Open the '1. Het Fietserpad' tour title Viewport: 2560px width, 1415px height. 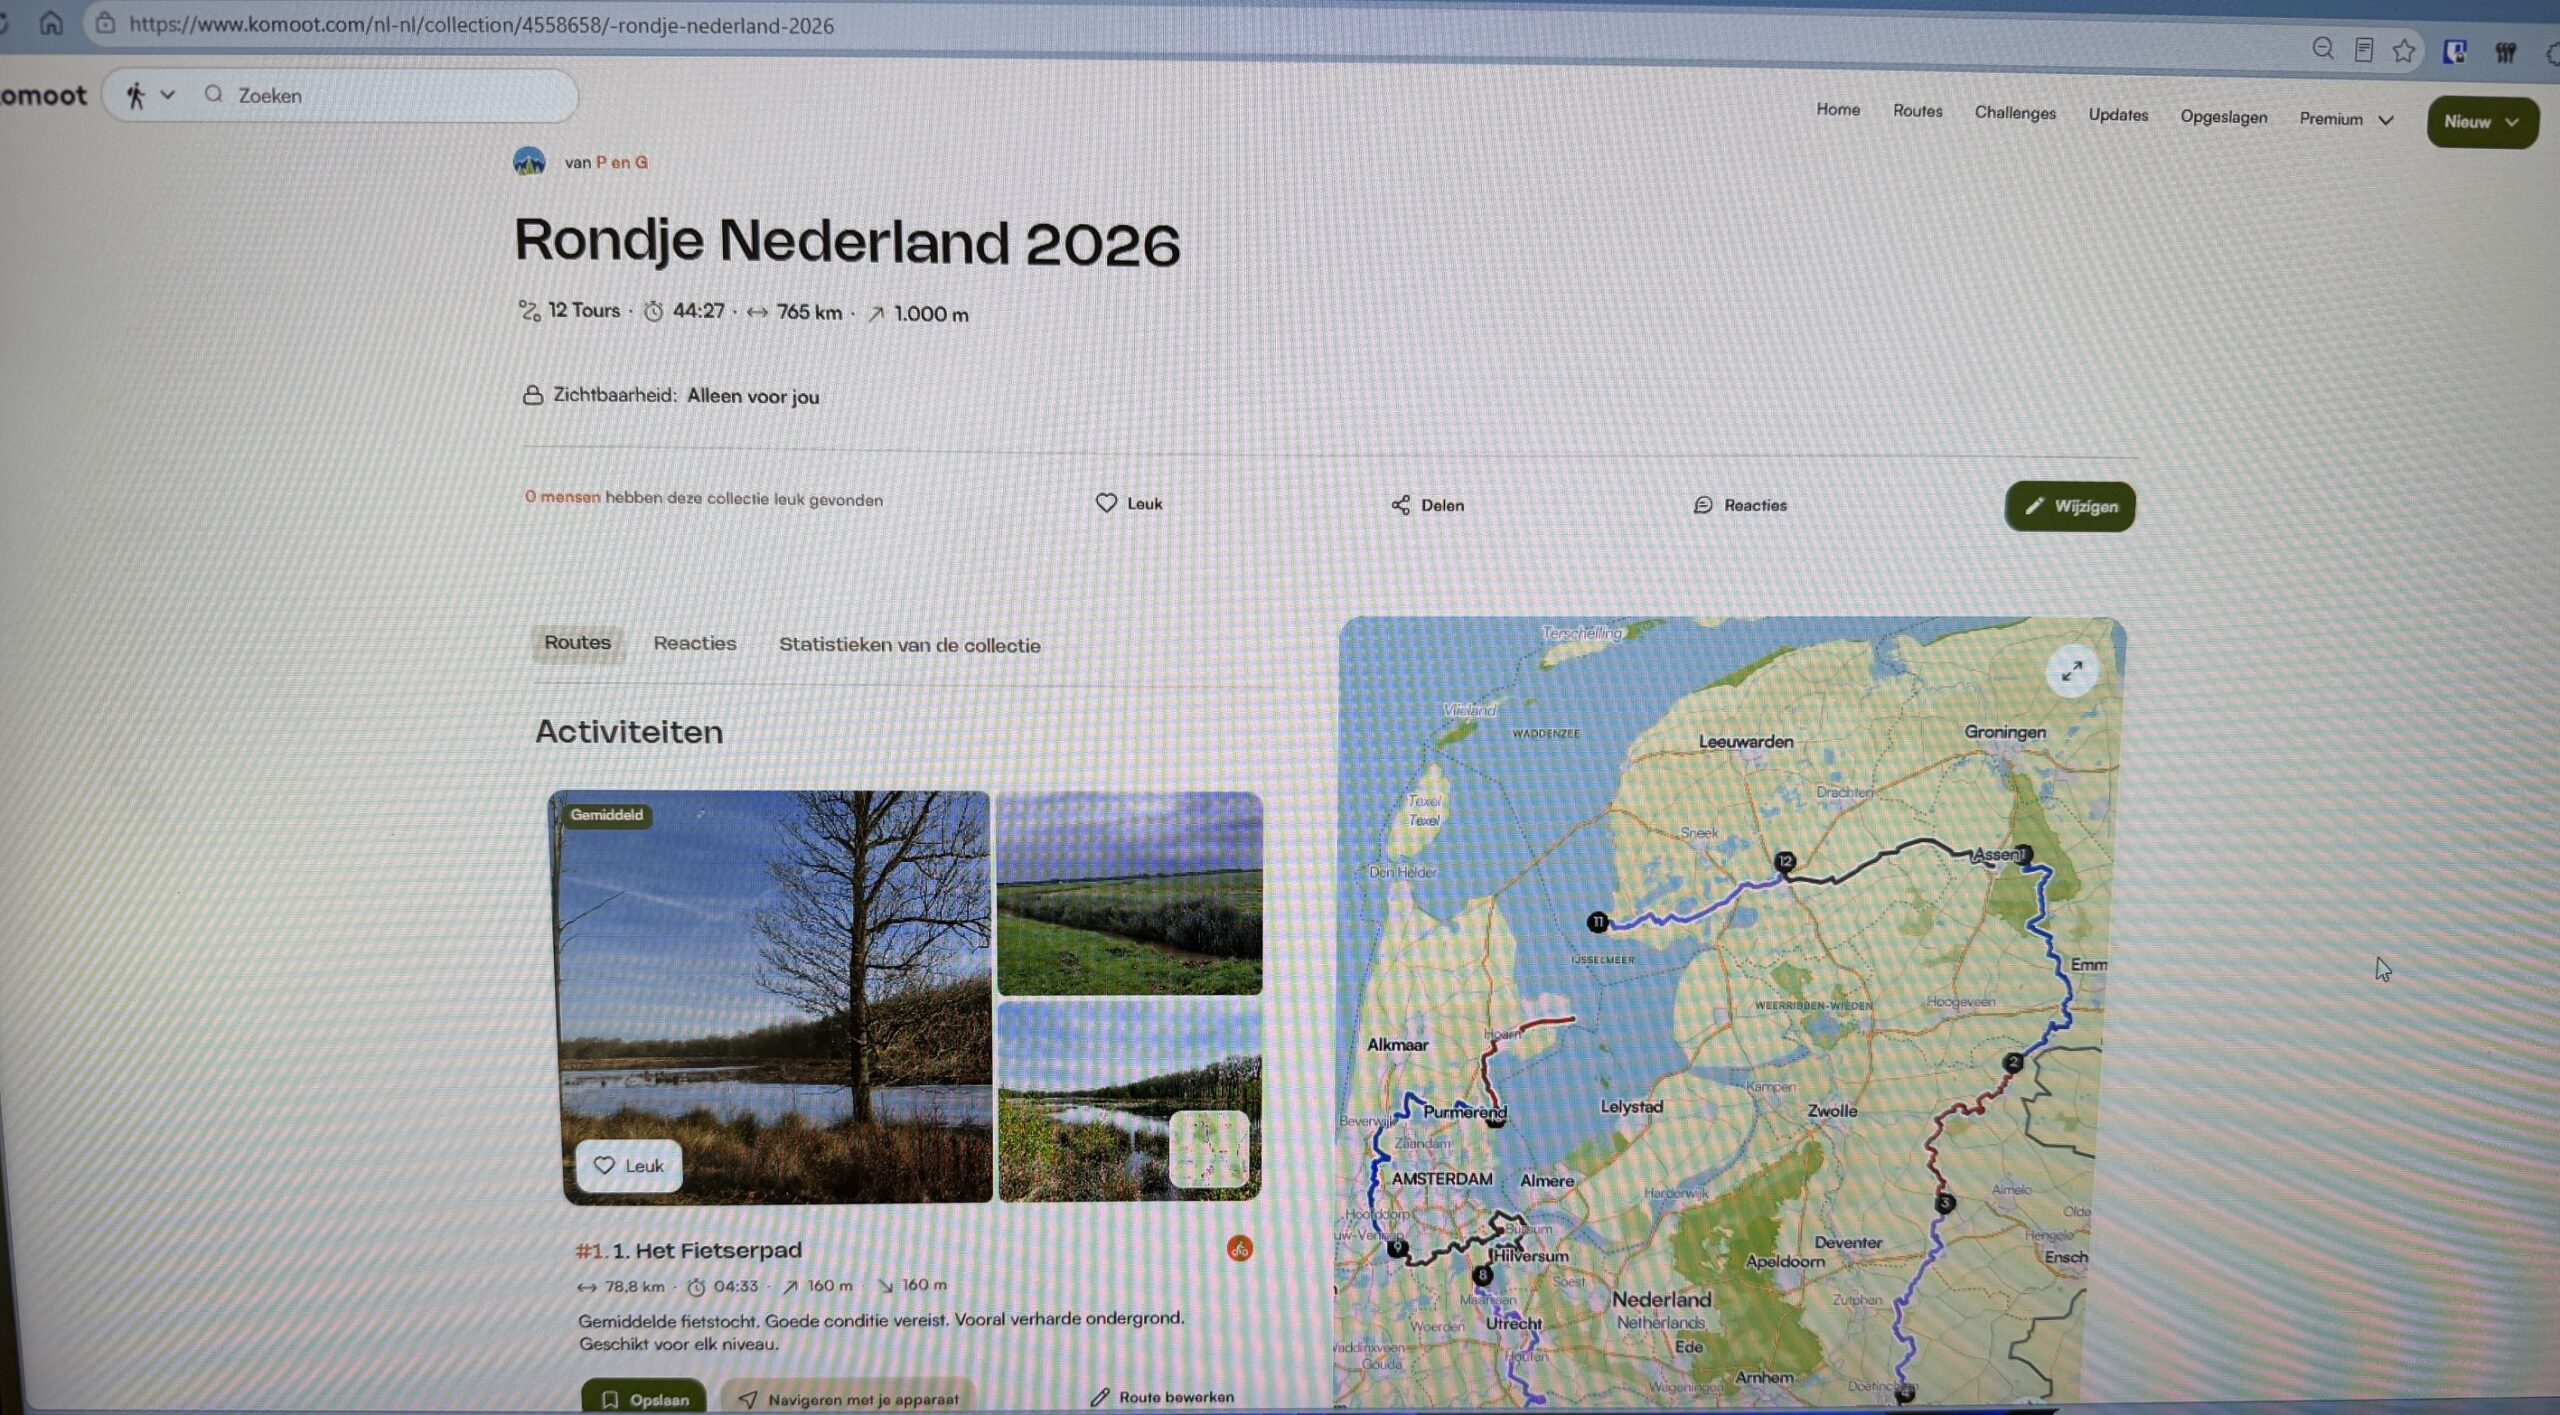click(x=707, y=1250)
